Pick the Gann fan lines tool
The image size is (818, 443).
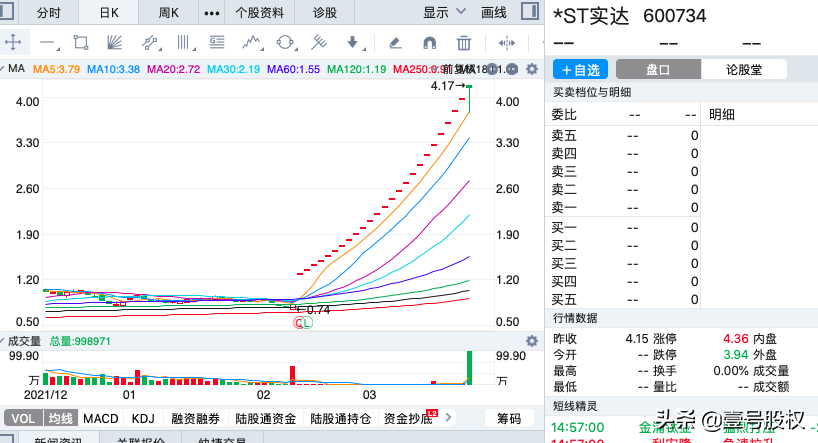coord(114,43)
